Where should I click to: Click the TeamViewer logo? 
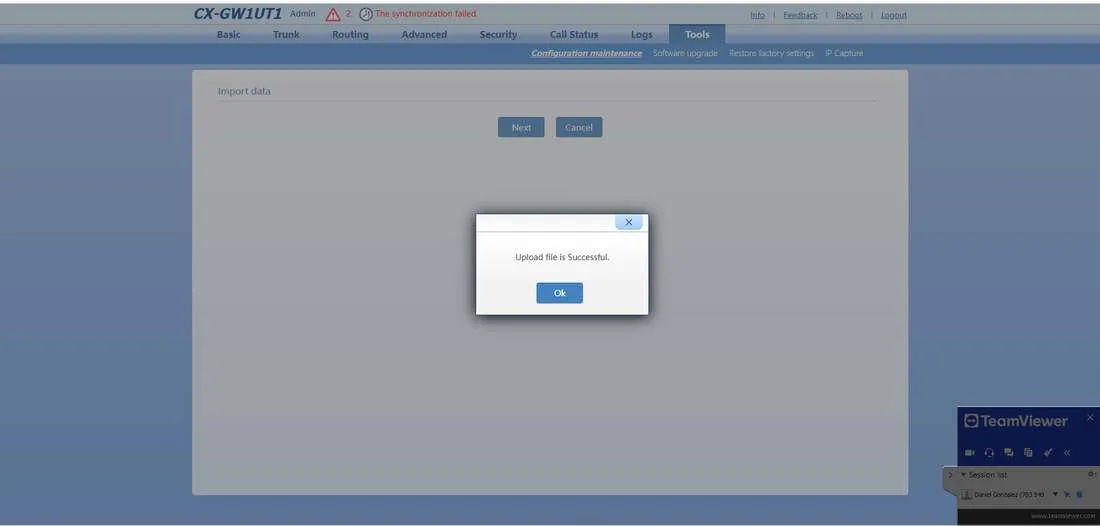coord(1016,421)
